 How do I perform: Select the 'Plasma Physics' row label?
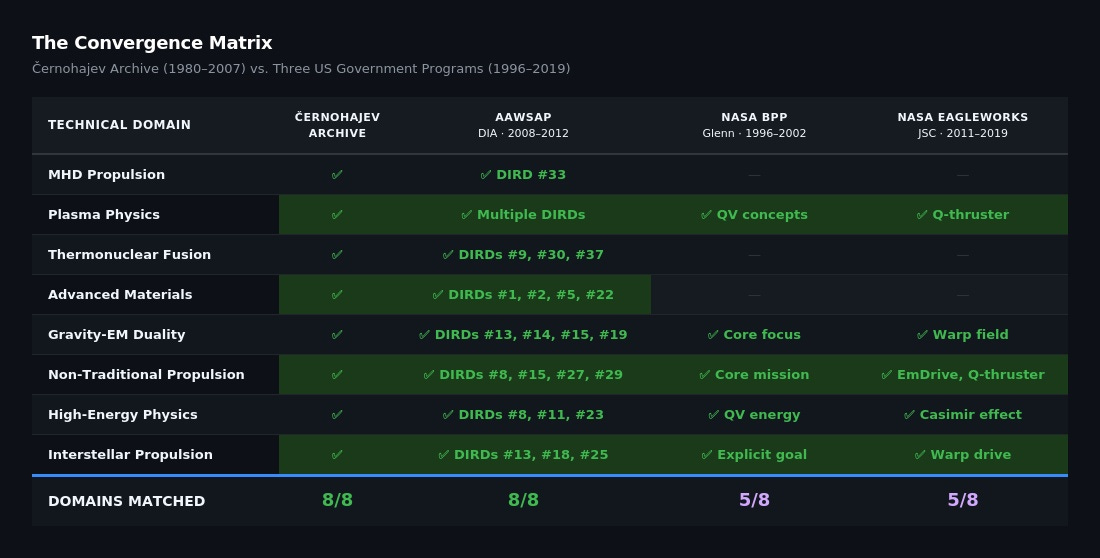(104, 215)
